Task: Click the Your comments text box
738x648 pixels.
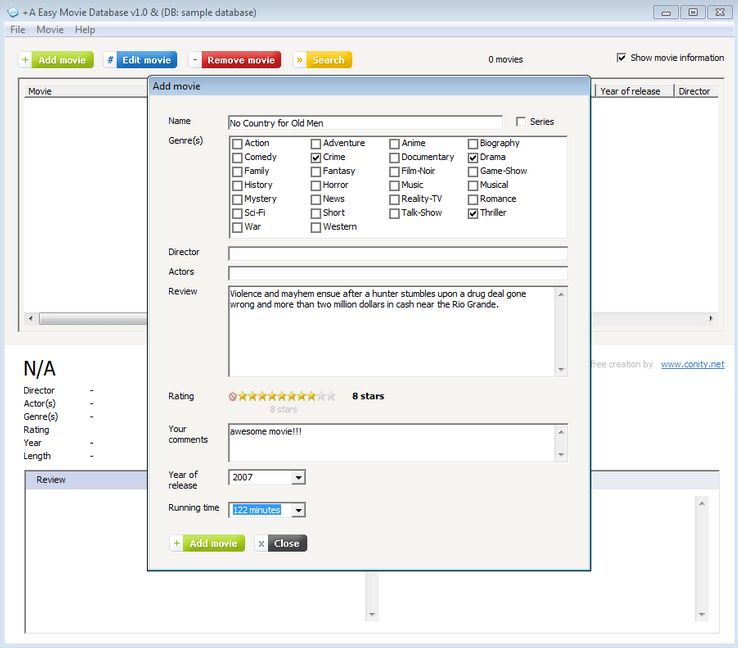Action: click(392, 443)
